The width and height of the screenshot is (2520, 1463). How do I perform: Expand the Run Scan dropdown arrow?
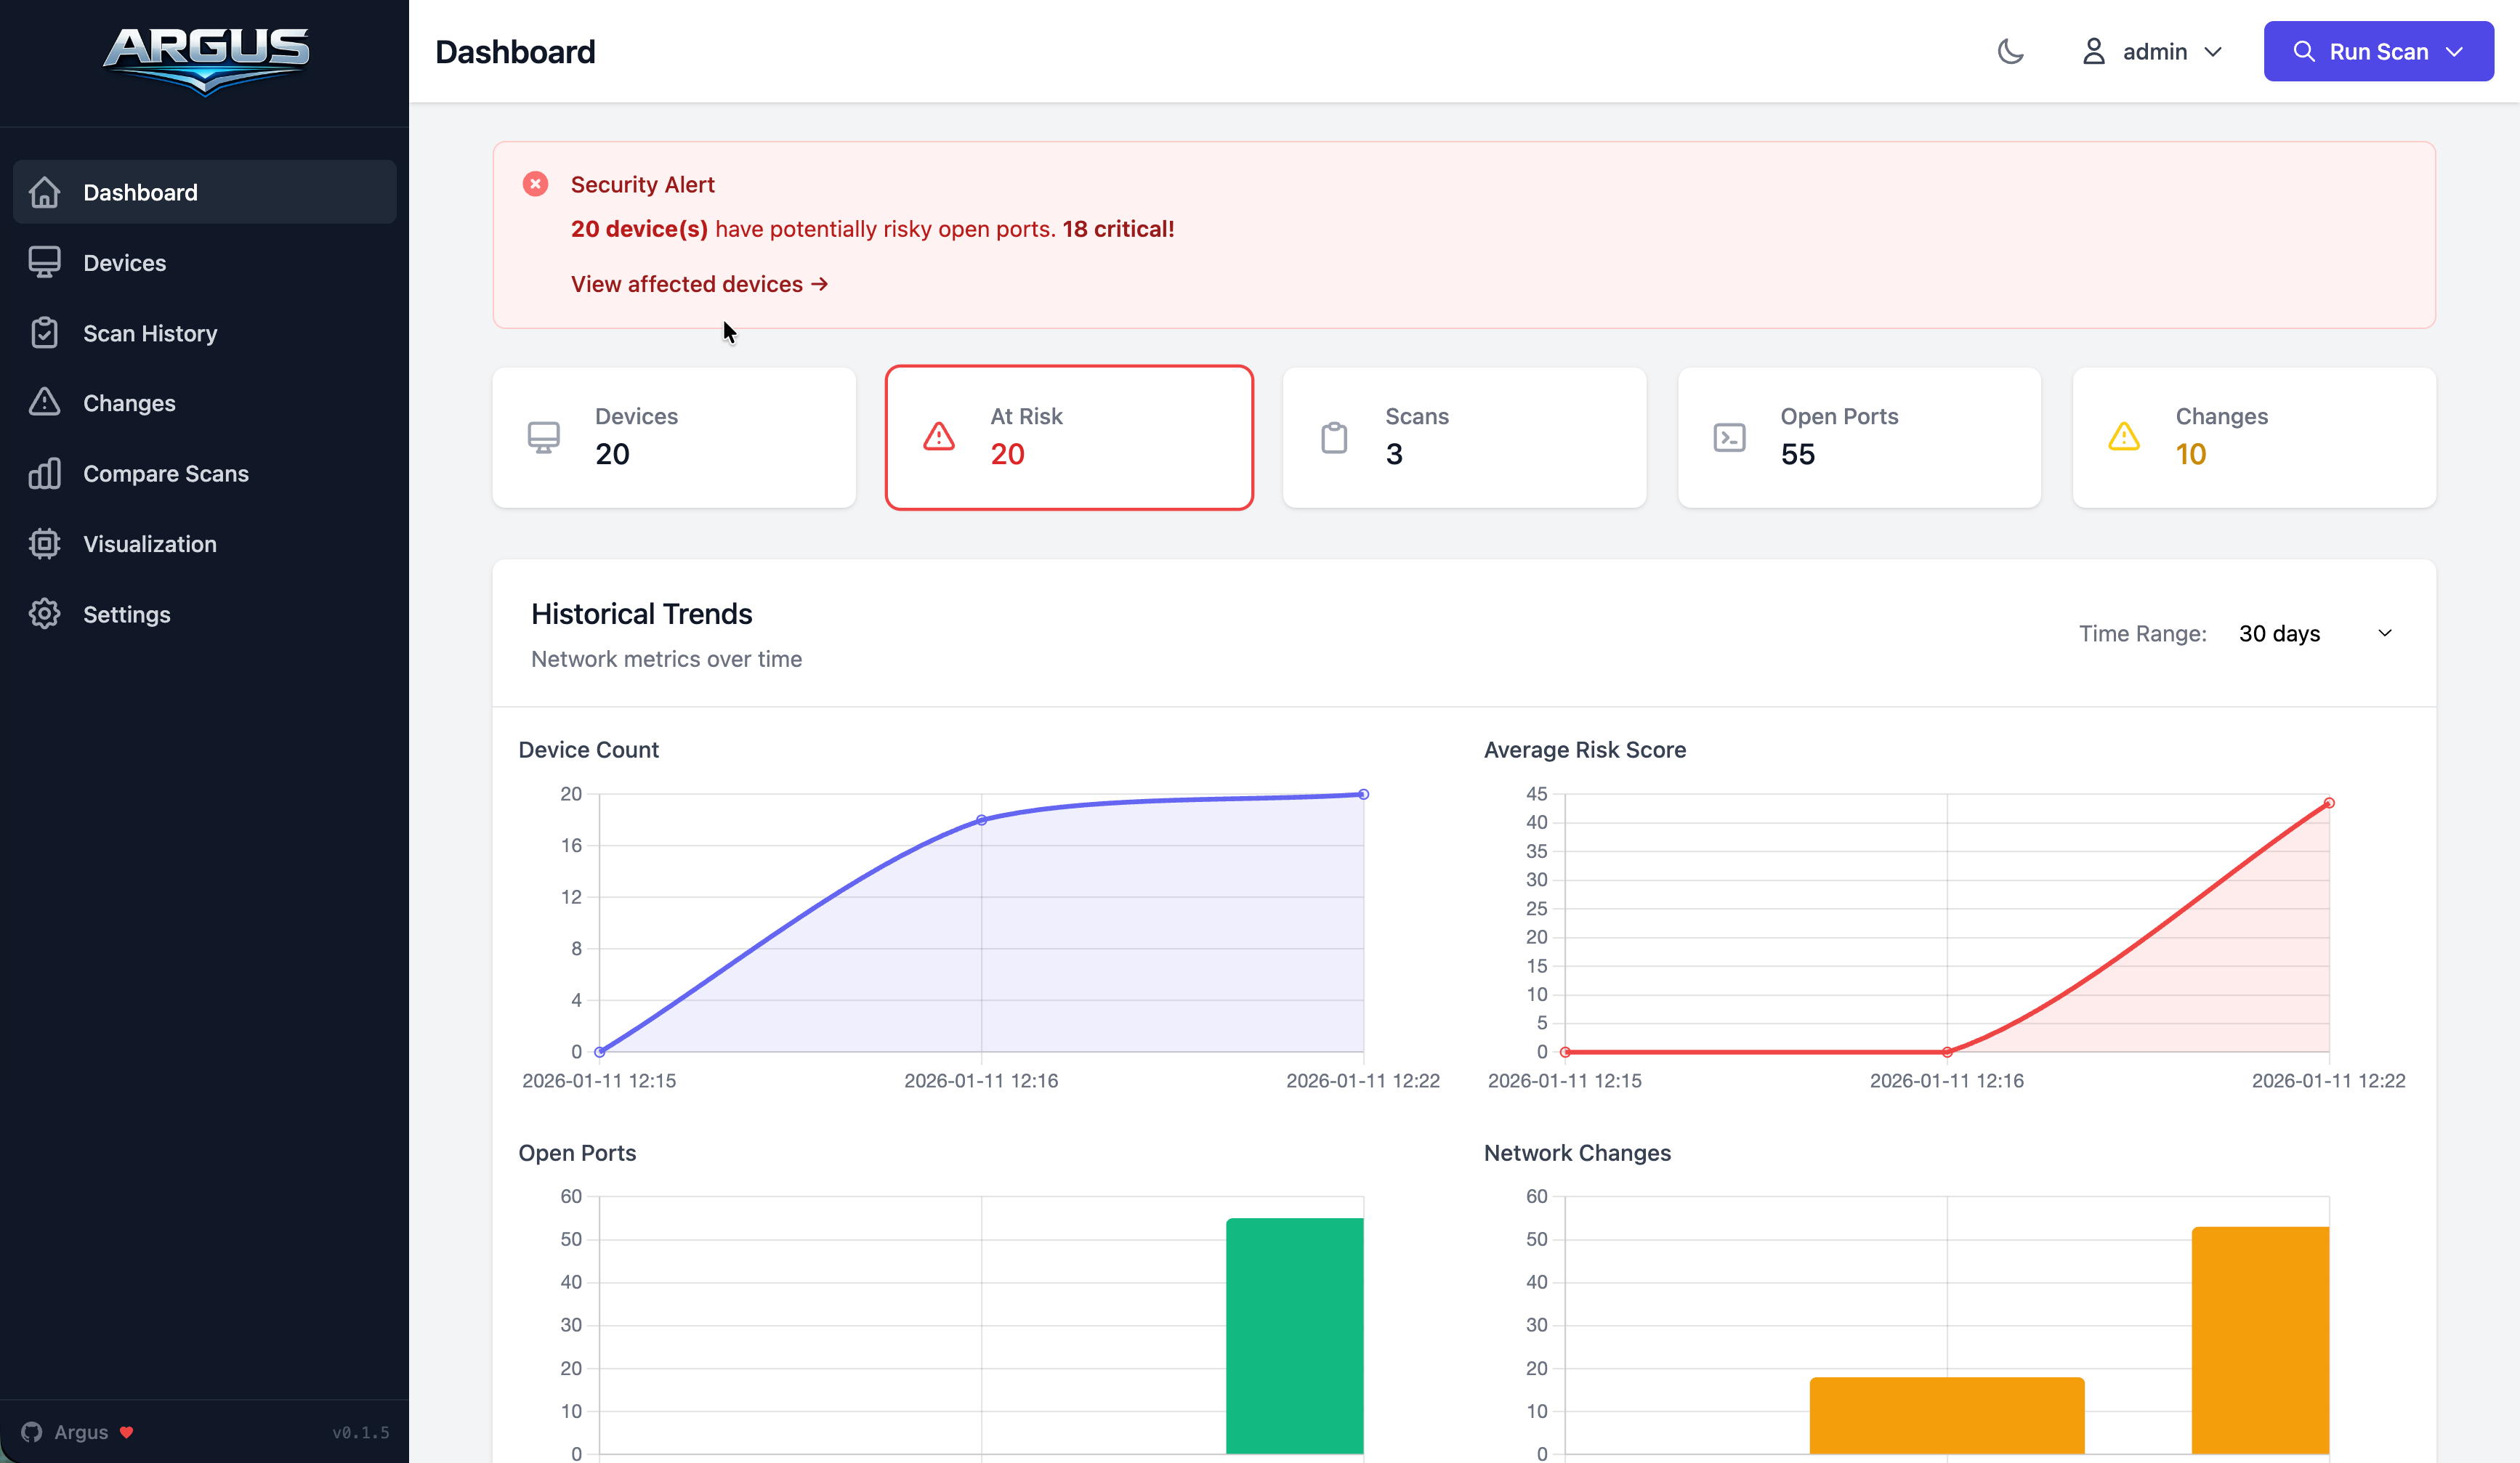click(x=2454, y=51)
